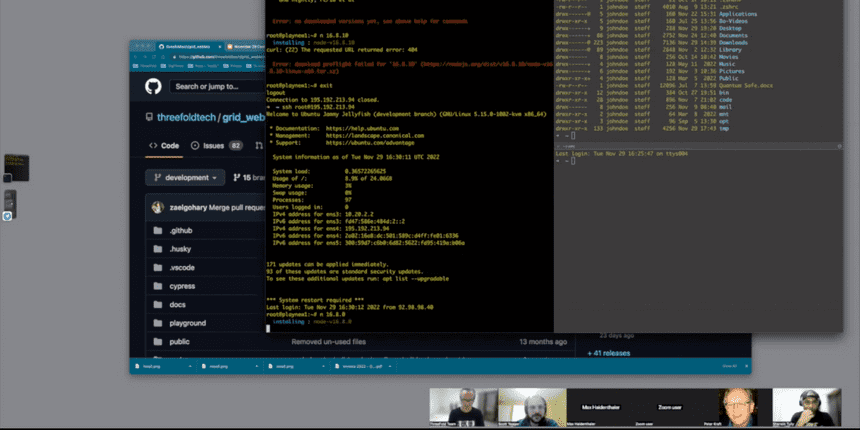Open the downloaded pdf in download bar
Viewport: 860px width, 430px height.
coord(357,366)
